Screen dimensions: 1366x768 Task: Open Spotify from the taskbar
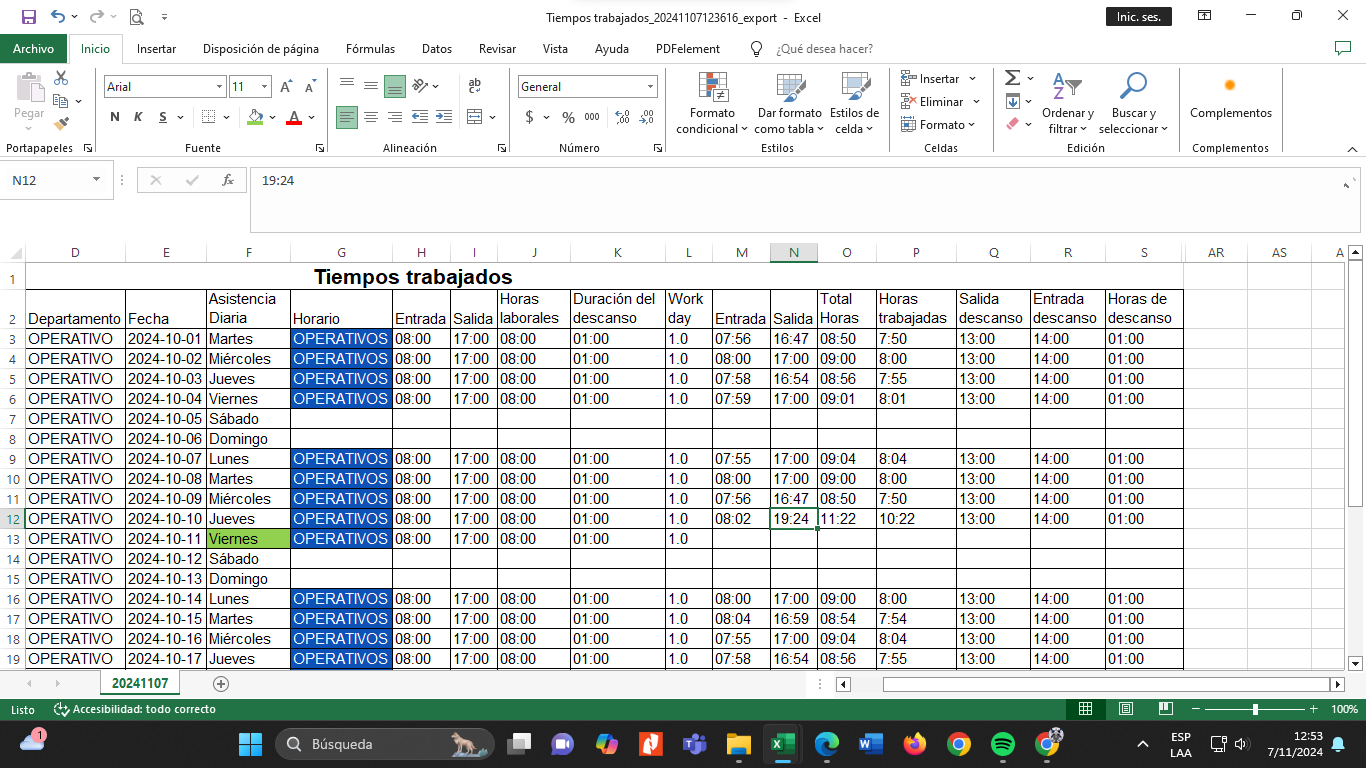point(1003,744)
